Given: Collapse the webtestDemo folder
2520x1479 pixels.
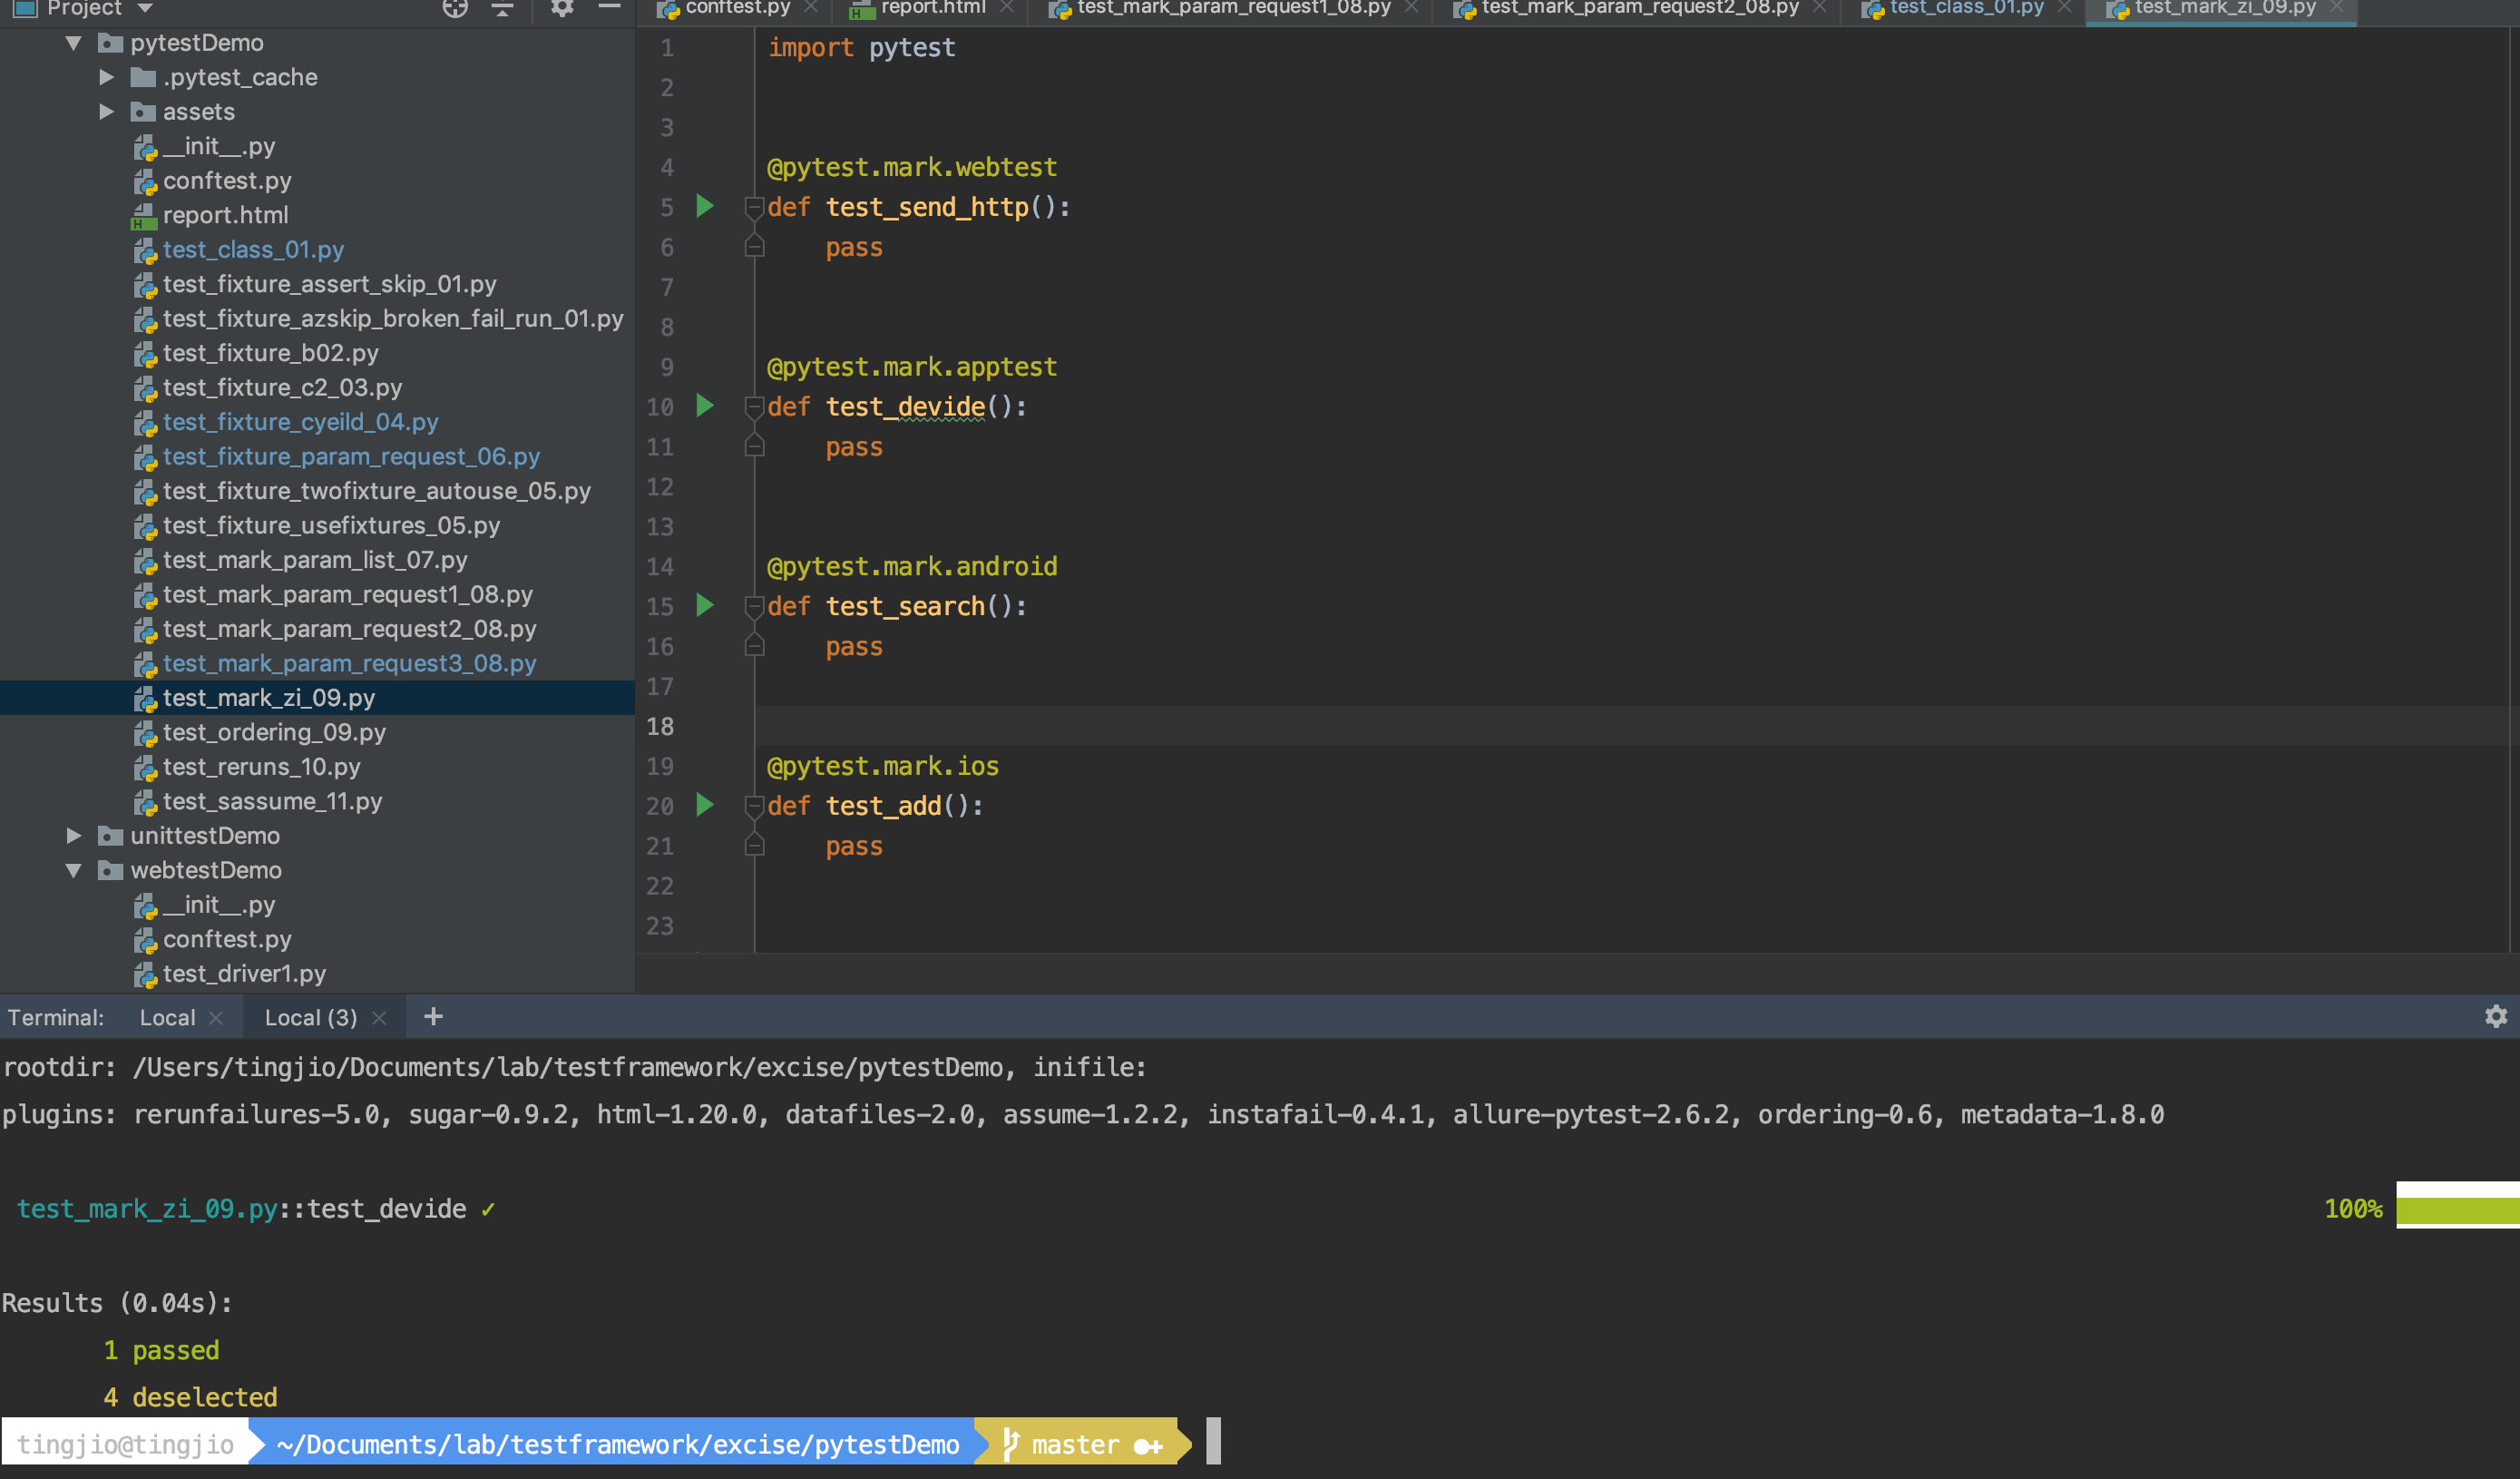Looking at the screenshot, I should [74, 871].
